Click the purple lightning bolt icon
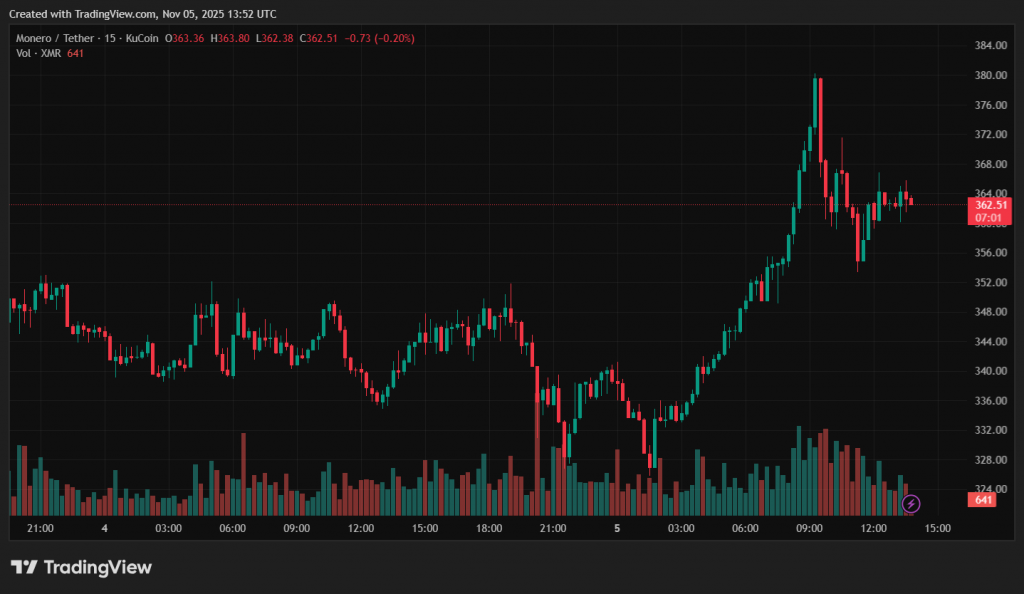The image size is (1024, 594). pyautogui.click(x=910, y=504)
